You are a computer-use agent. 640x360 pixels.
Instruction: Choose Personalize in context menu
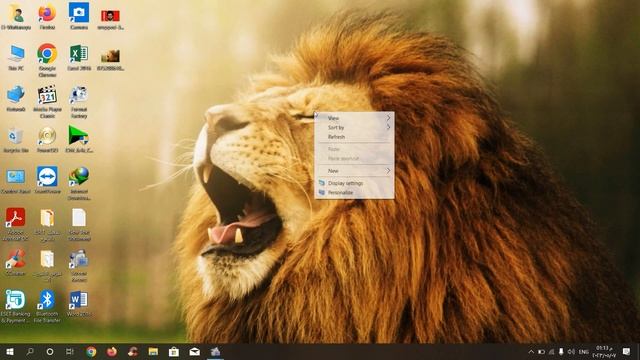pyautogui.click(x=354, y=193)
